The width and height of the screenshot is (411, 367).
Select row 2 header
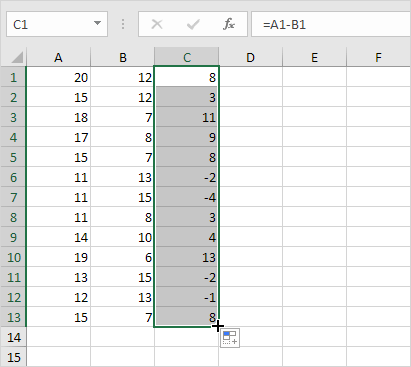pos(13,97)
